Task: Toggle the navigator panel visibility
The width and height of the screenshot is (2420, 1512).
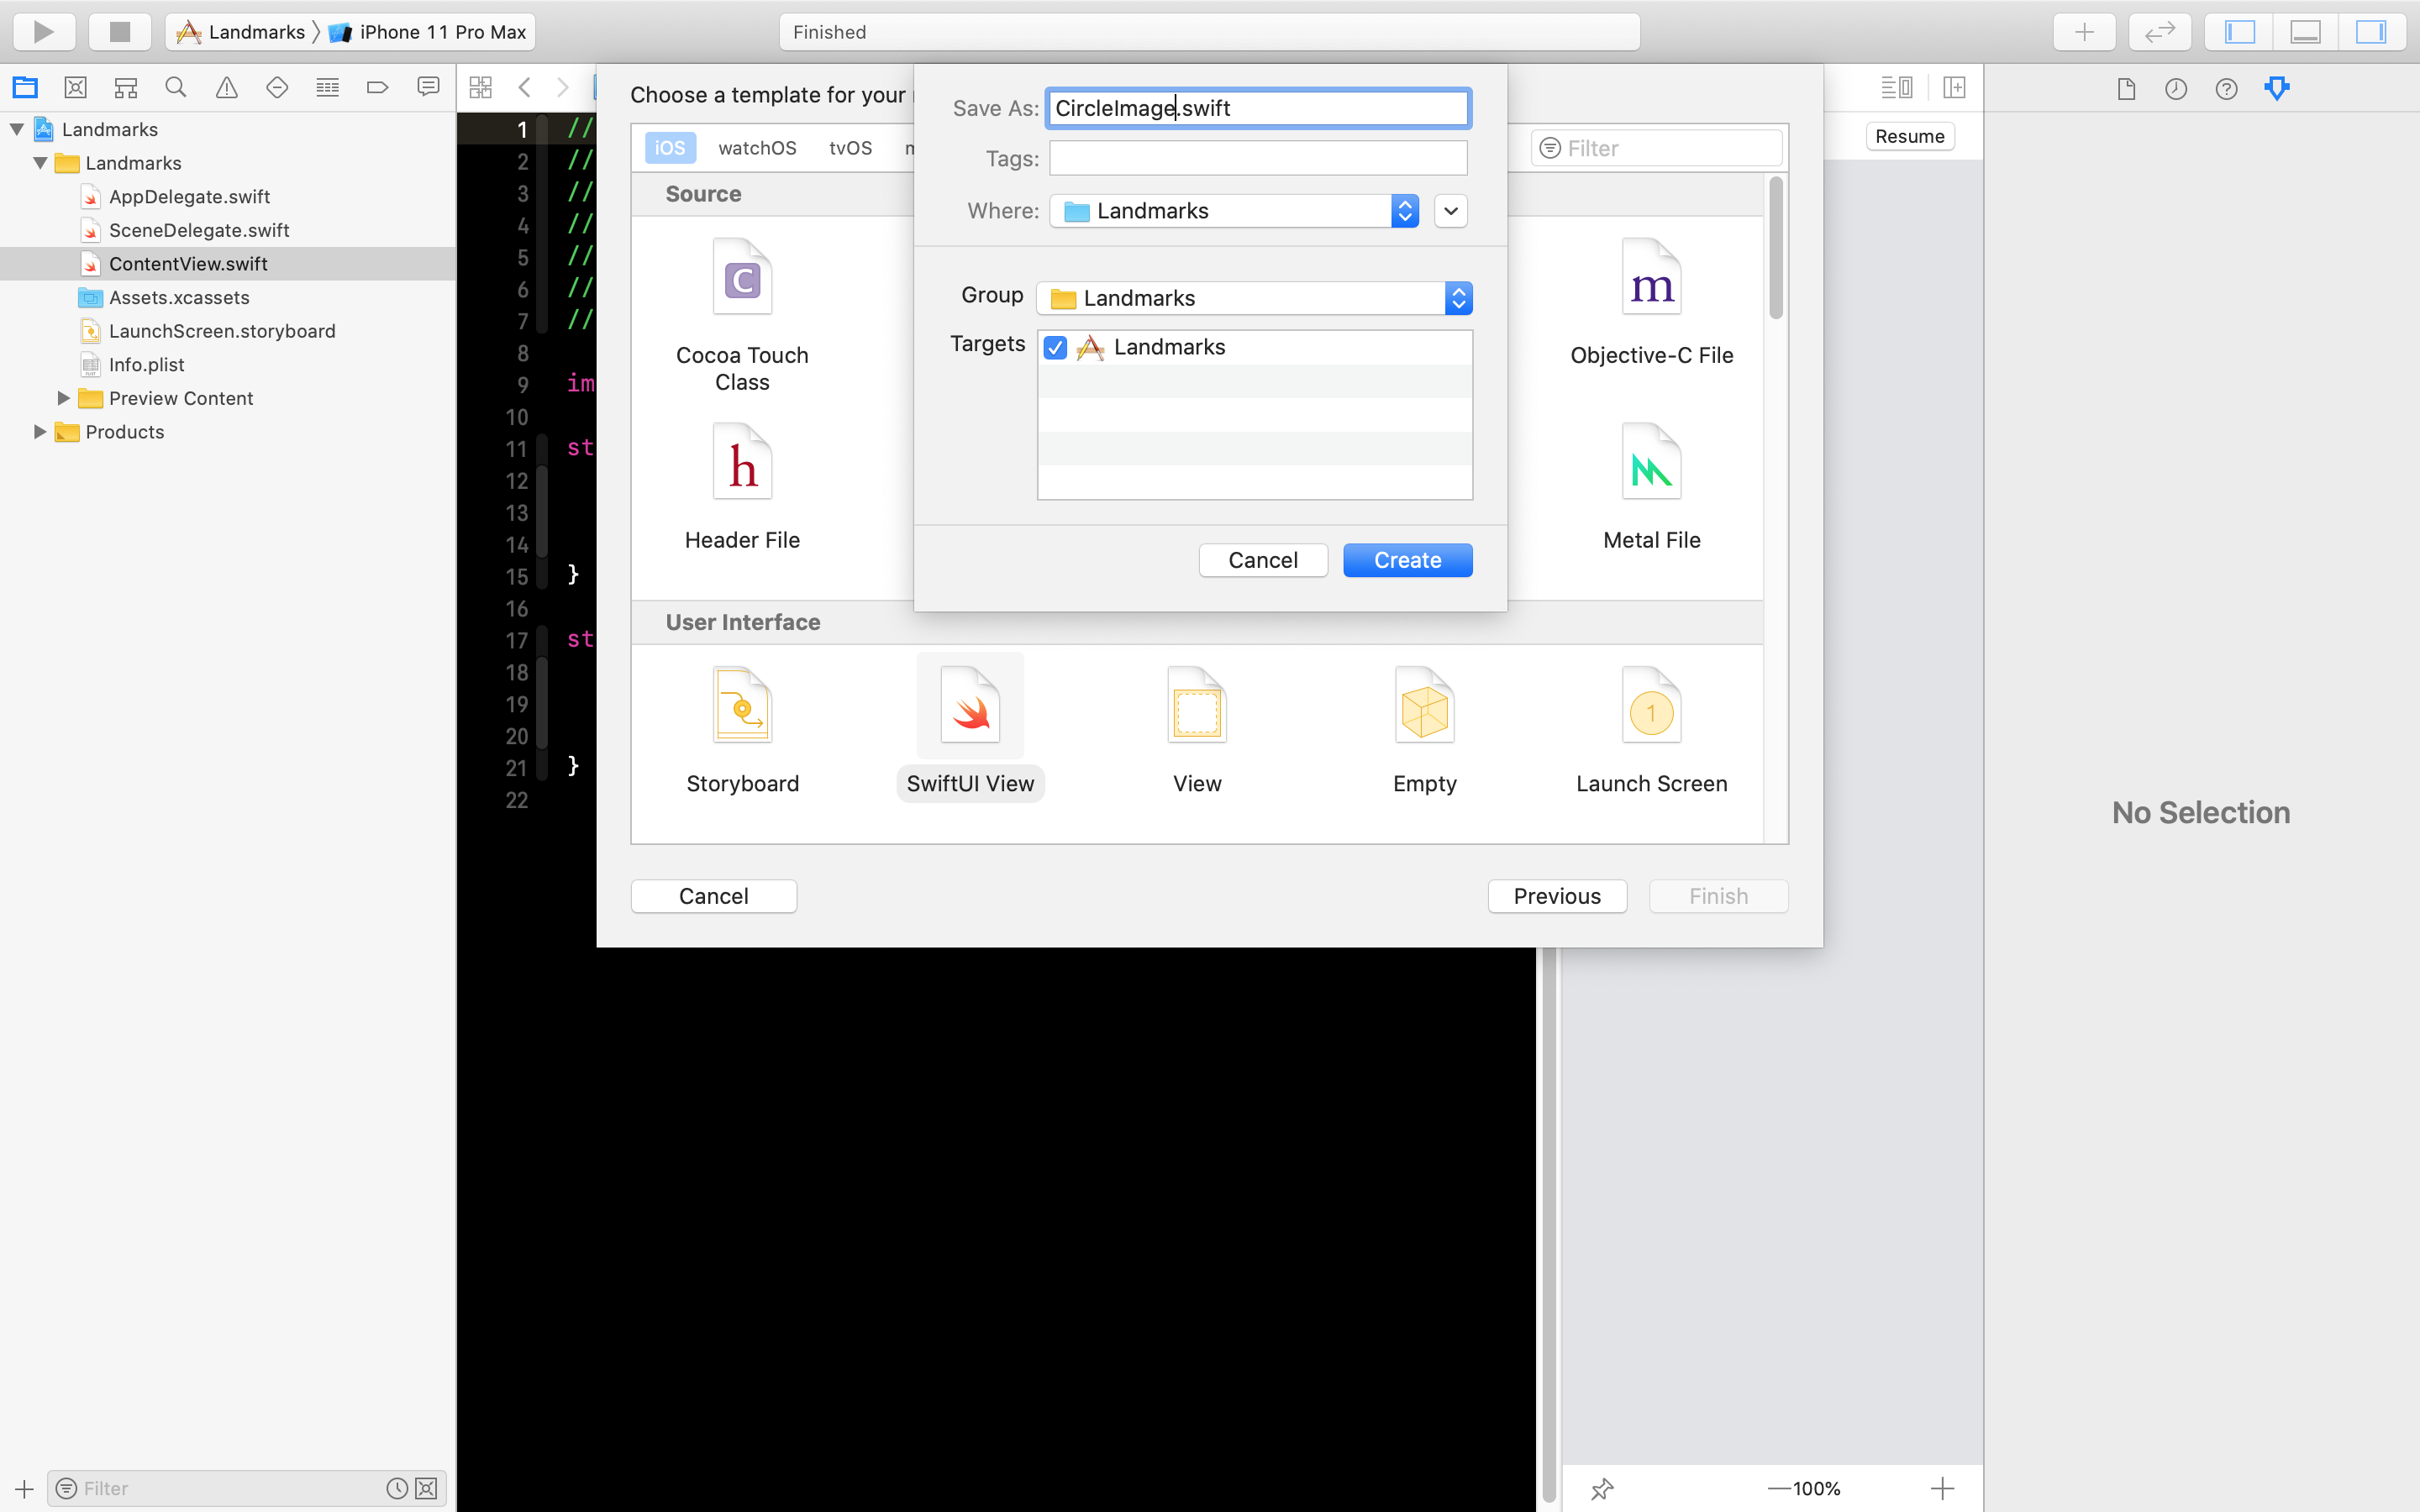Action: [2239, 32]
